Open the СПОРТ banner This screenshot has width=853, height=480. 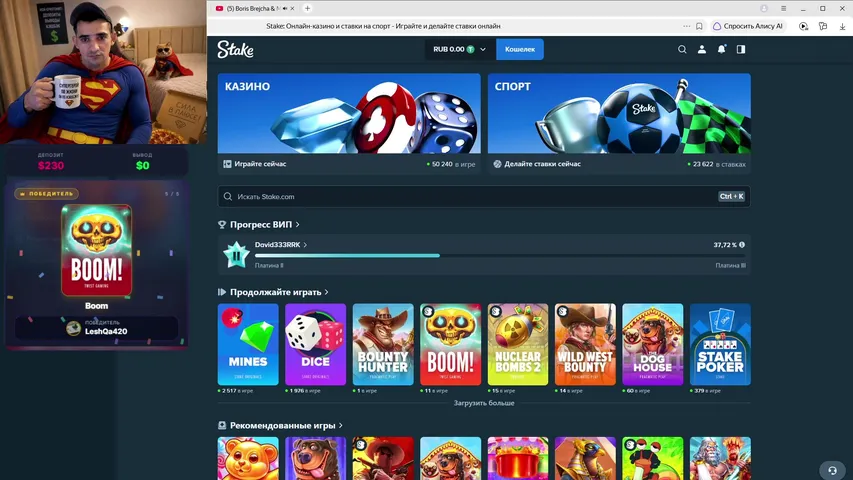619,113
